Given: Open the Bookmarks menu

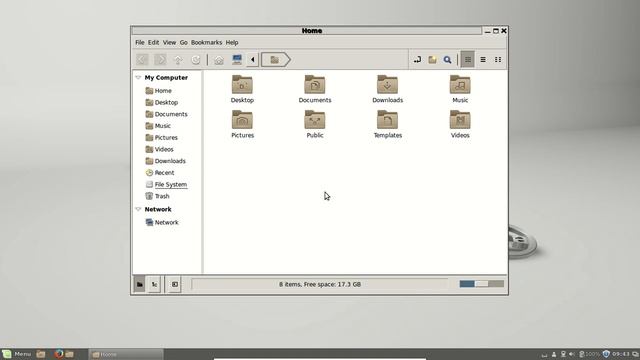Looking at the screenshot, I should (207, 42).
